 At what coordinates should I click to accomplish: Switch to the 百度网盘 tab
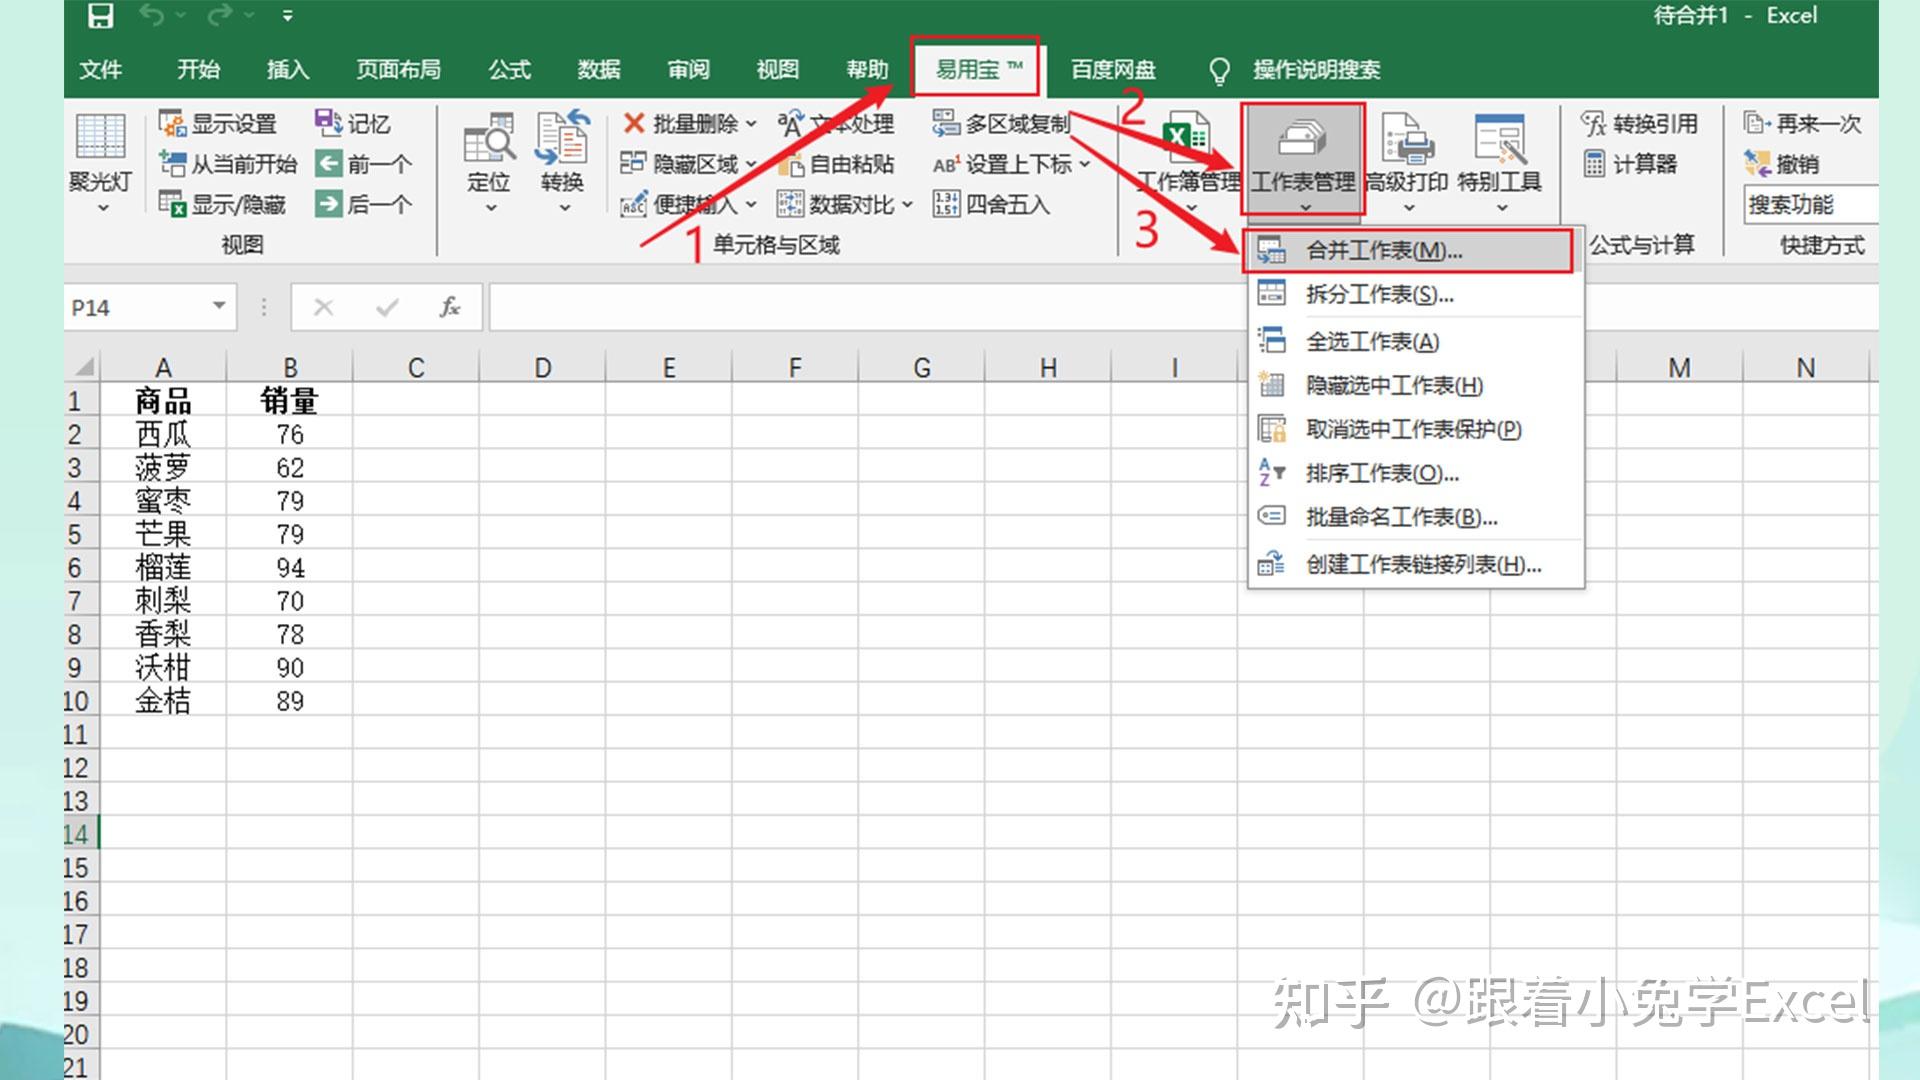[x=1113, y=69]
